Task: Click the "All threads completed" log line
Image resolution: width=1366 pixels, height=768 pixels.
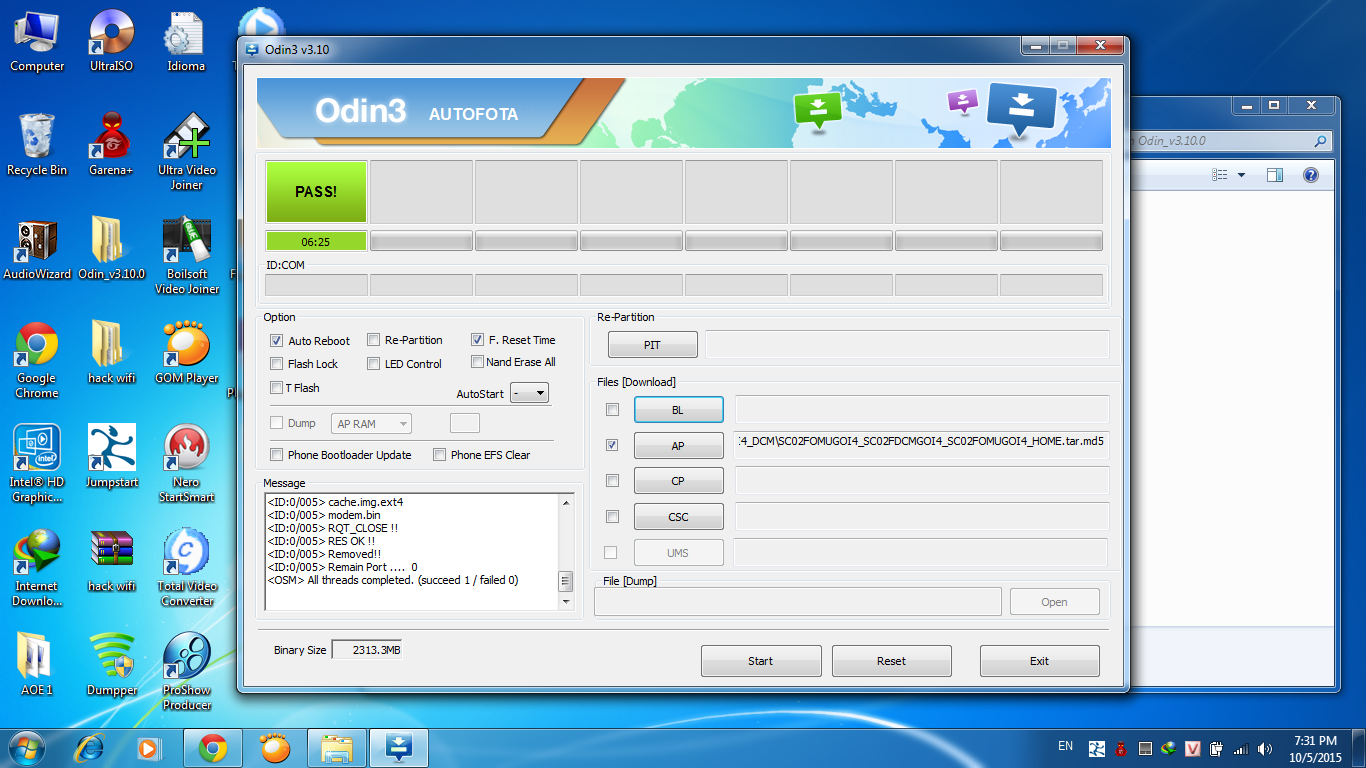Action: pos(393,580)
